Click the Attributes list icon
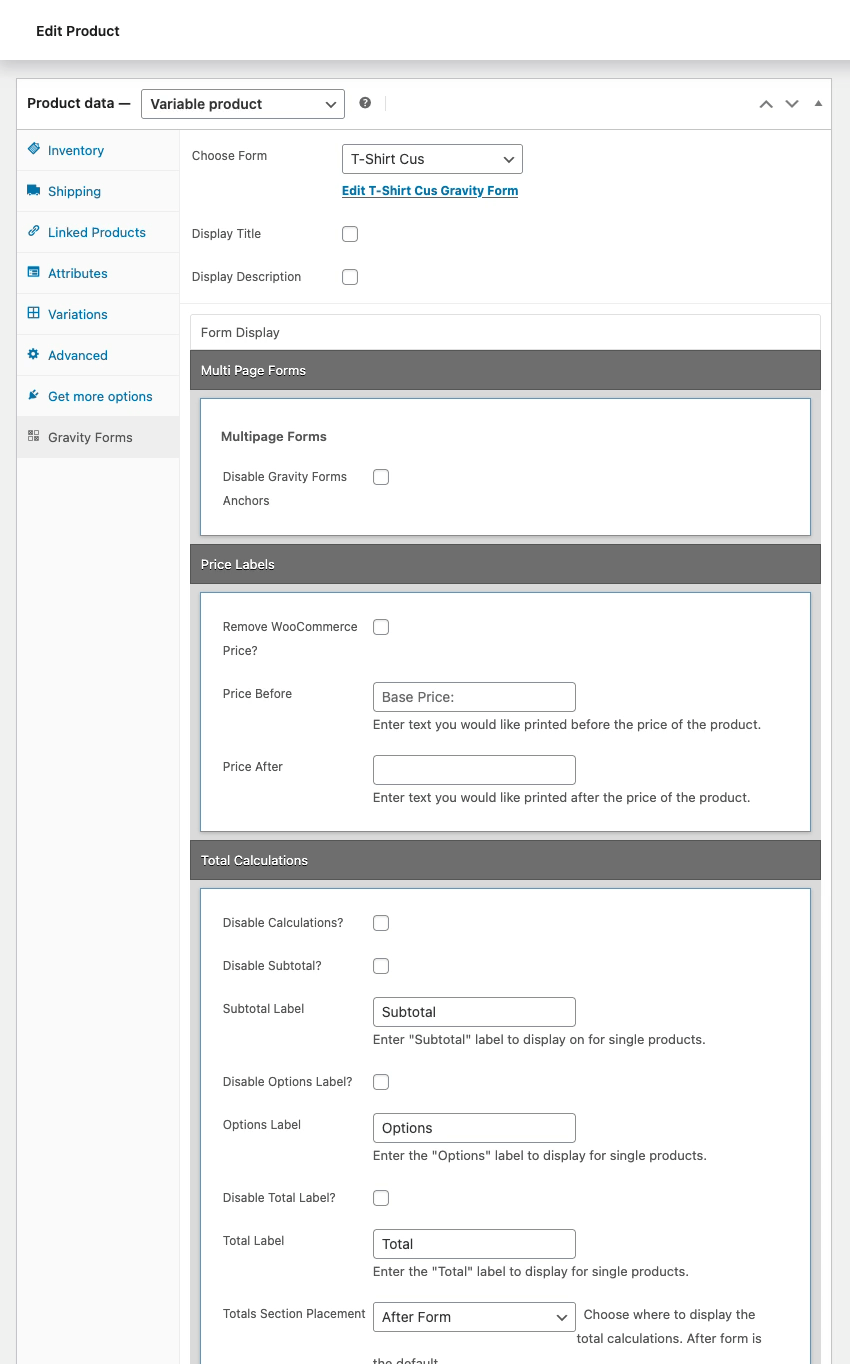This screenshot has width=850, height=1364. click(x=34, y=273)
